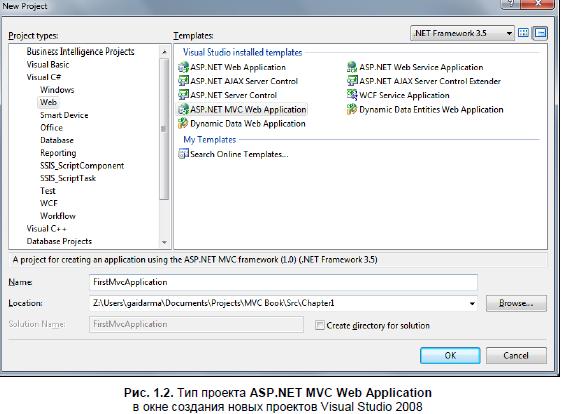
Task: Switch templates to small icons view
Action: [x=540, y=33]
